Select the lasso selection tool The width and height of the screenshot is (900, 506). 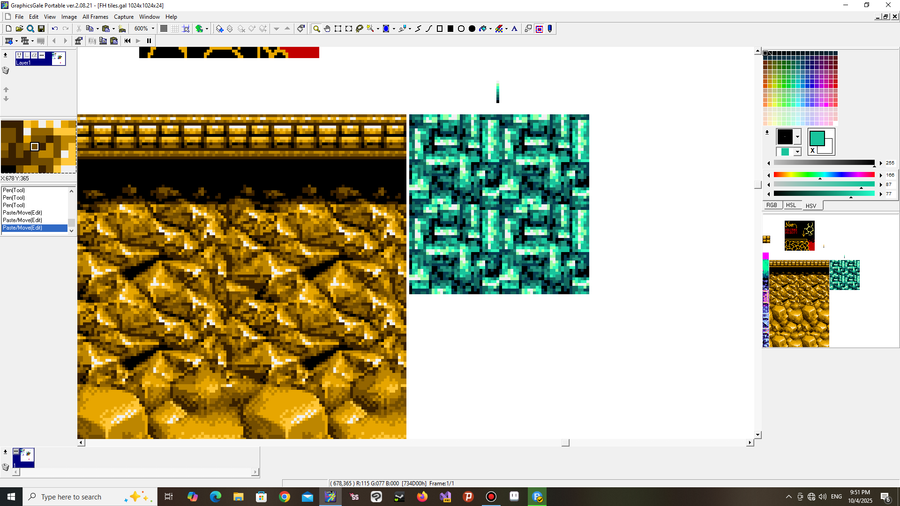point(360,29)
